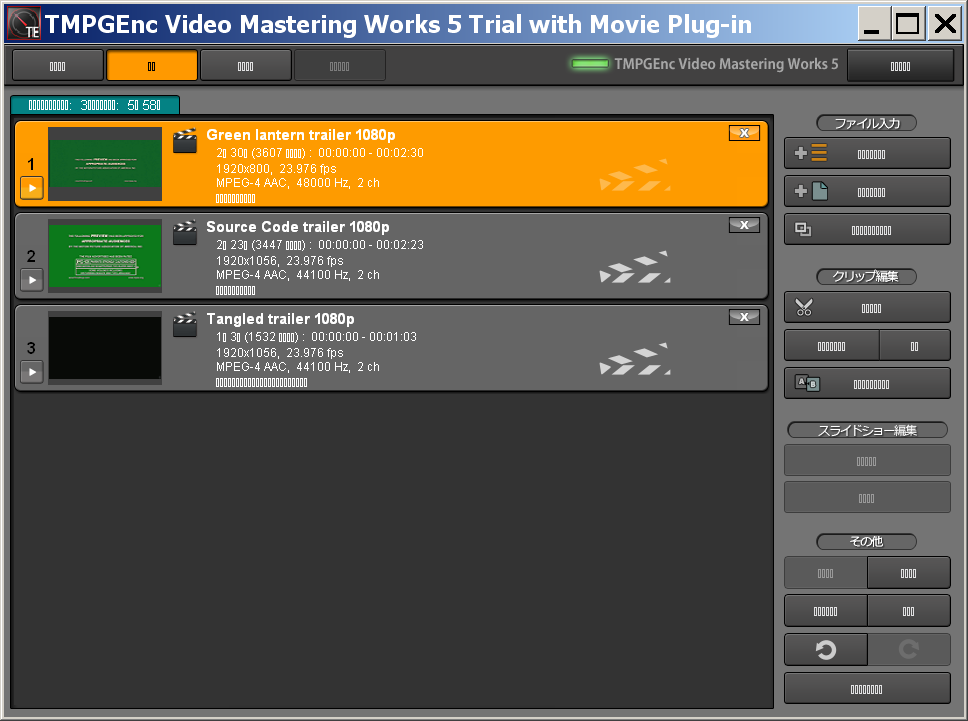Image resolution: width=968 pixels, height=721 pixels.
Task: Click the button right of TMPGEnc Video Mastering Works 5 label
Action: tap(900, 65)
